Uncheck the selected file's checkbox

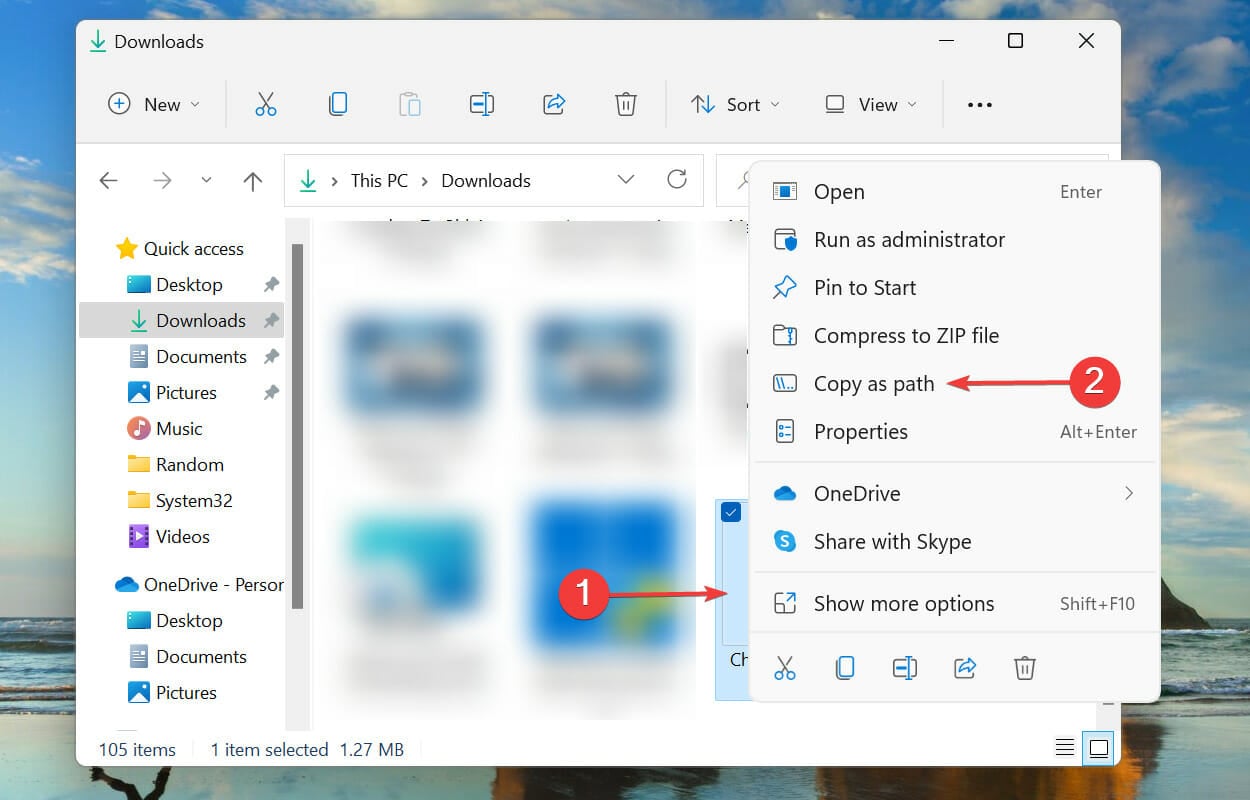(x=731, y=513)
